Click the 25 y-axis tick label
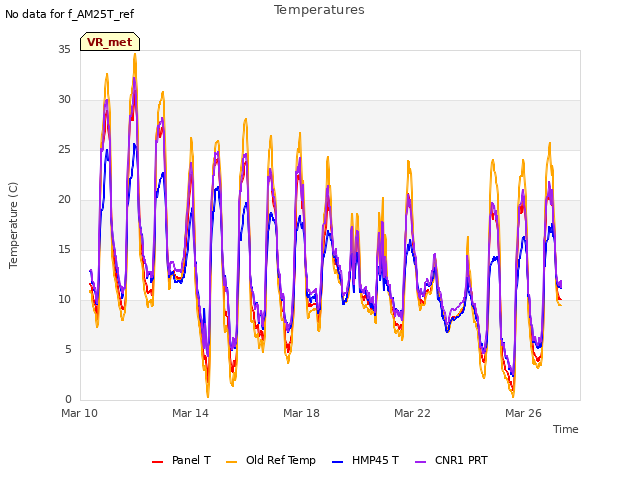This screenshot has width=640, height=480. (64, 150)
